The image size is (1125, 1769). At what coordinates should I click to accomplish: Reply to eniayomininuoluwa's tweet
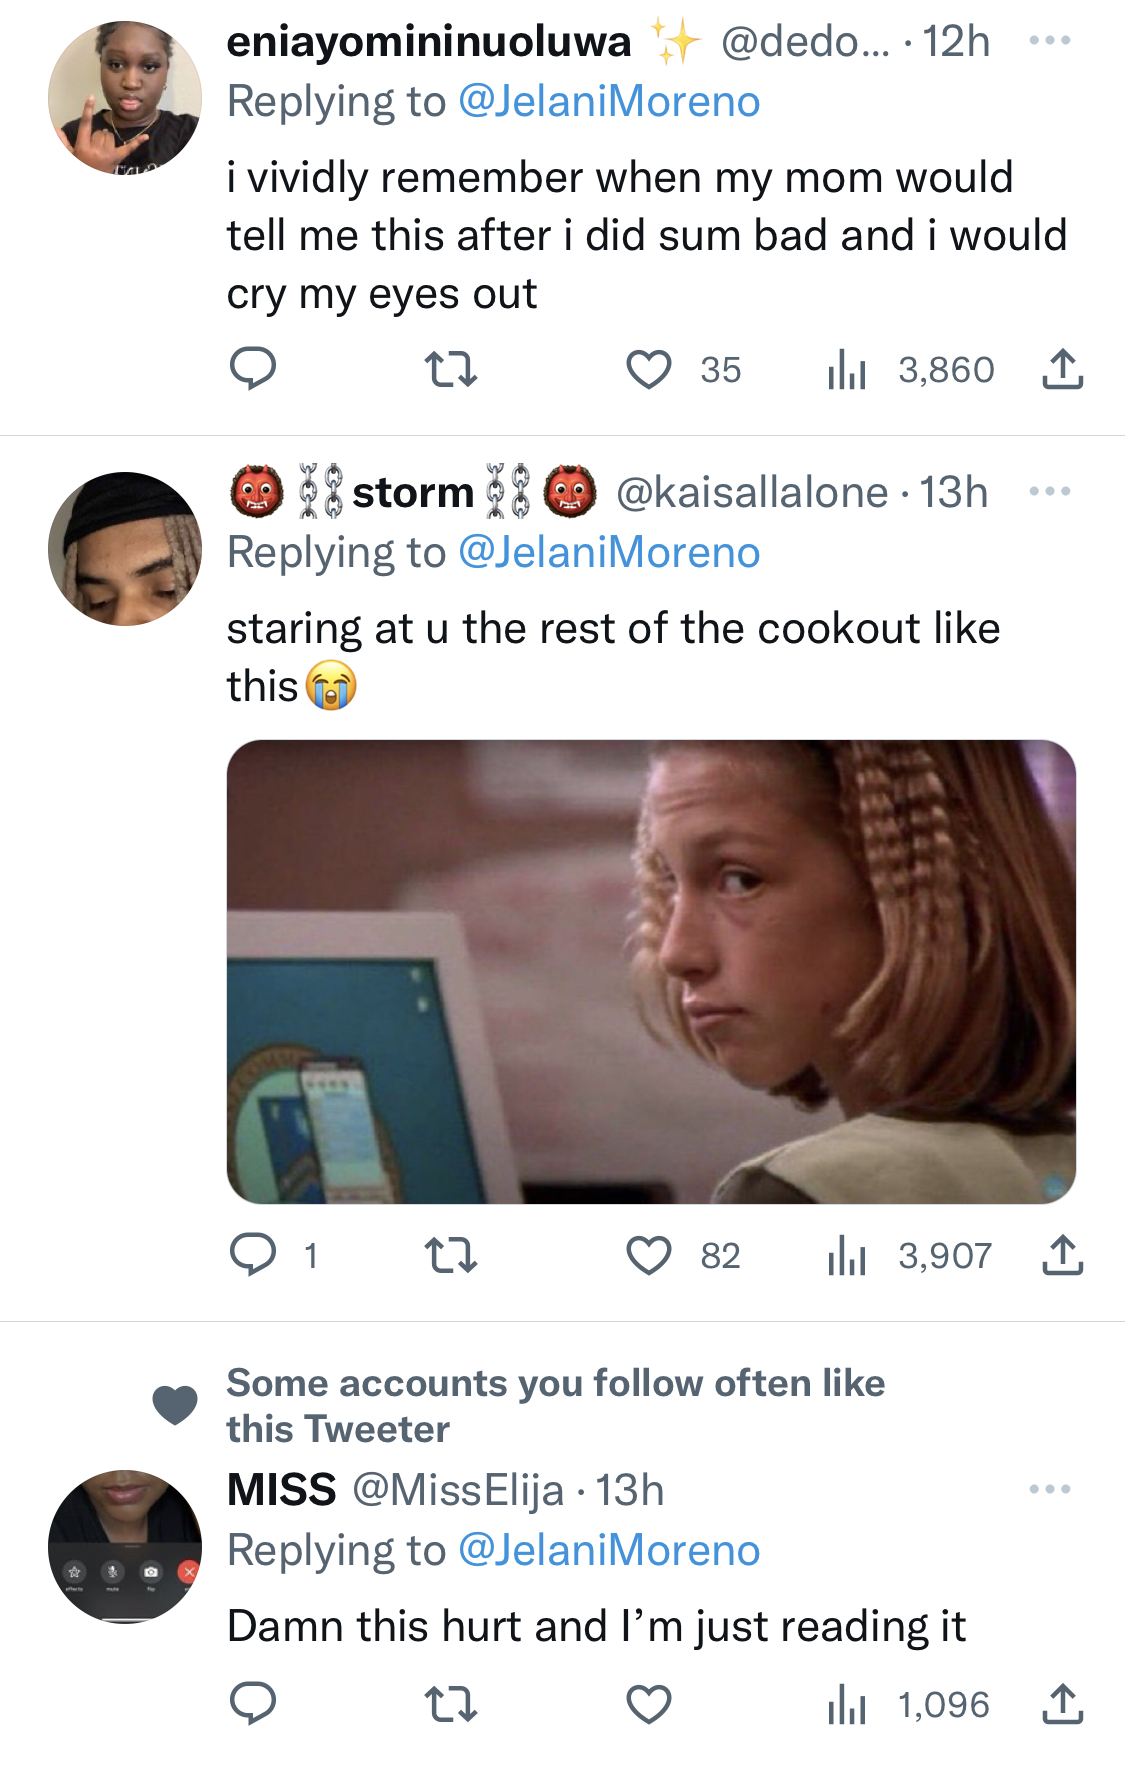[253, 369]
